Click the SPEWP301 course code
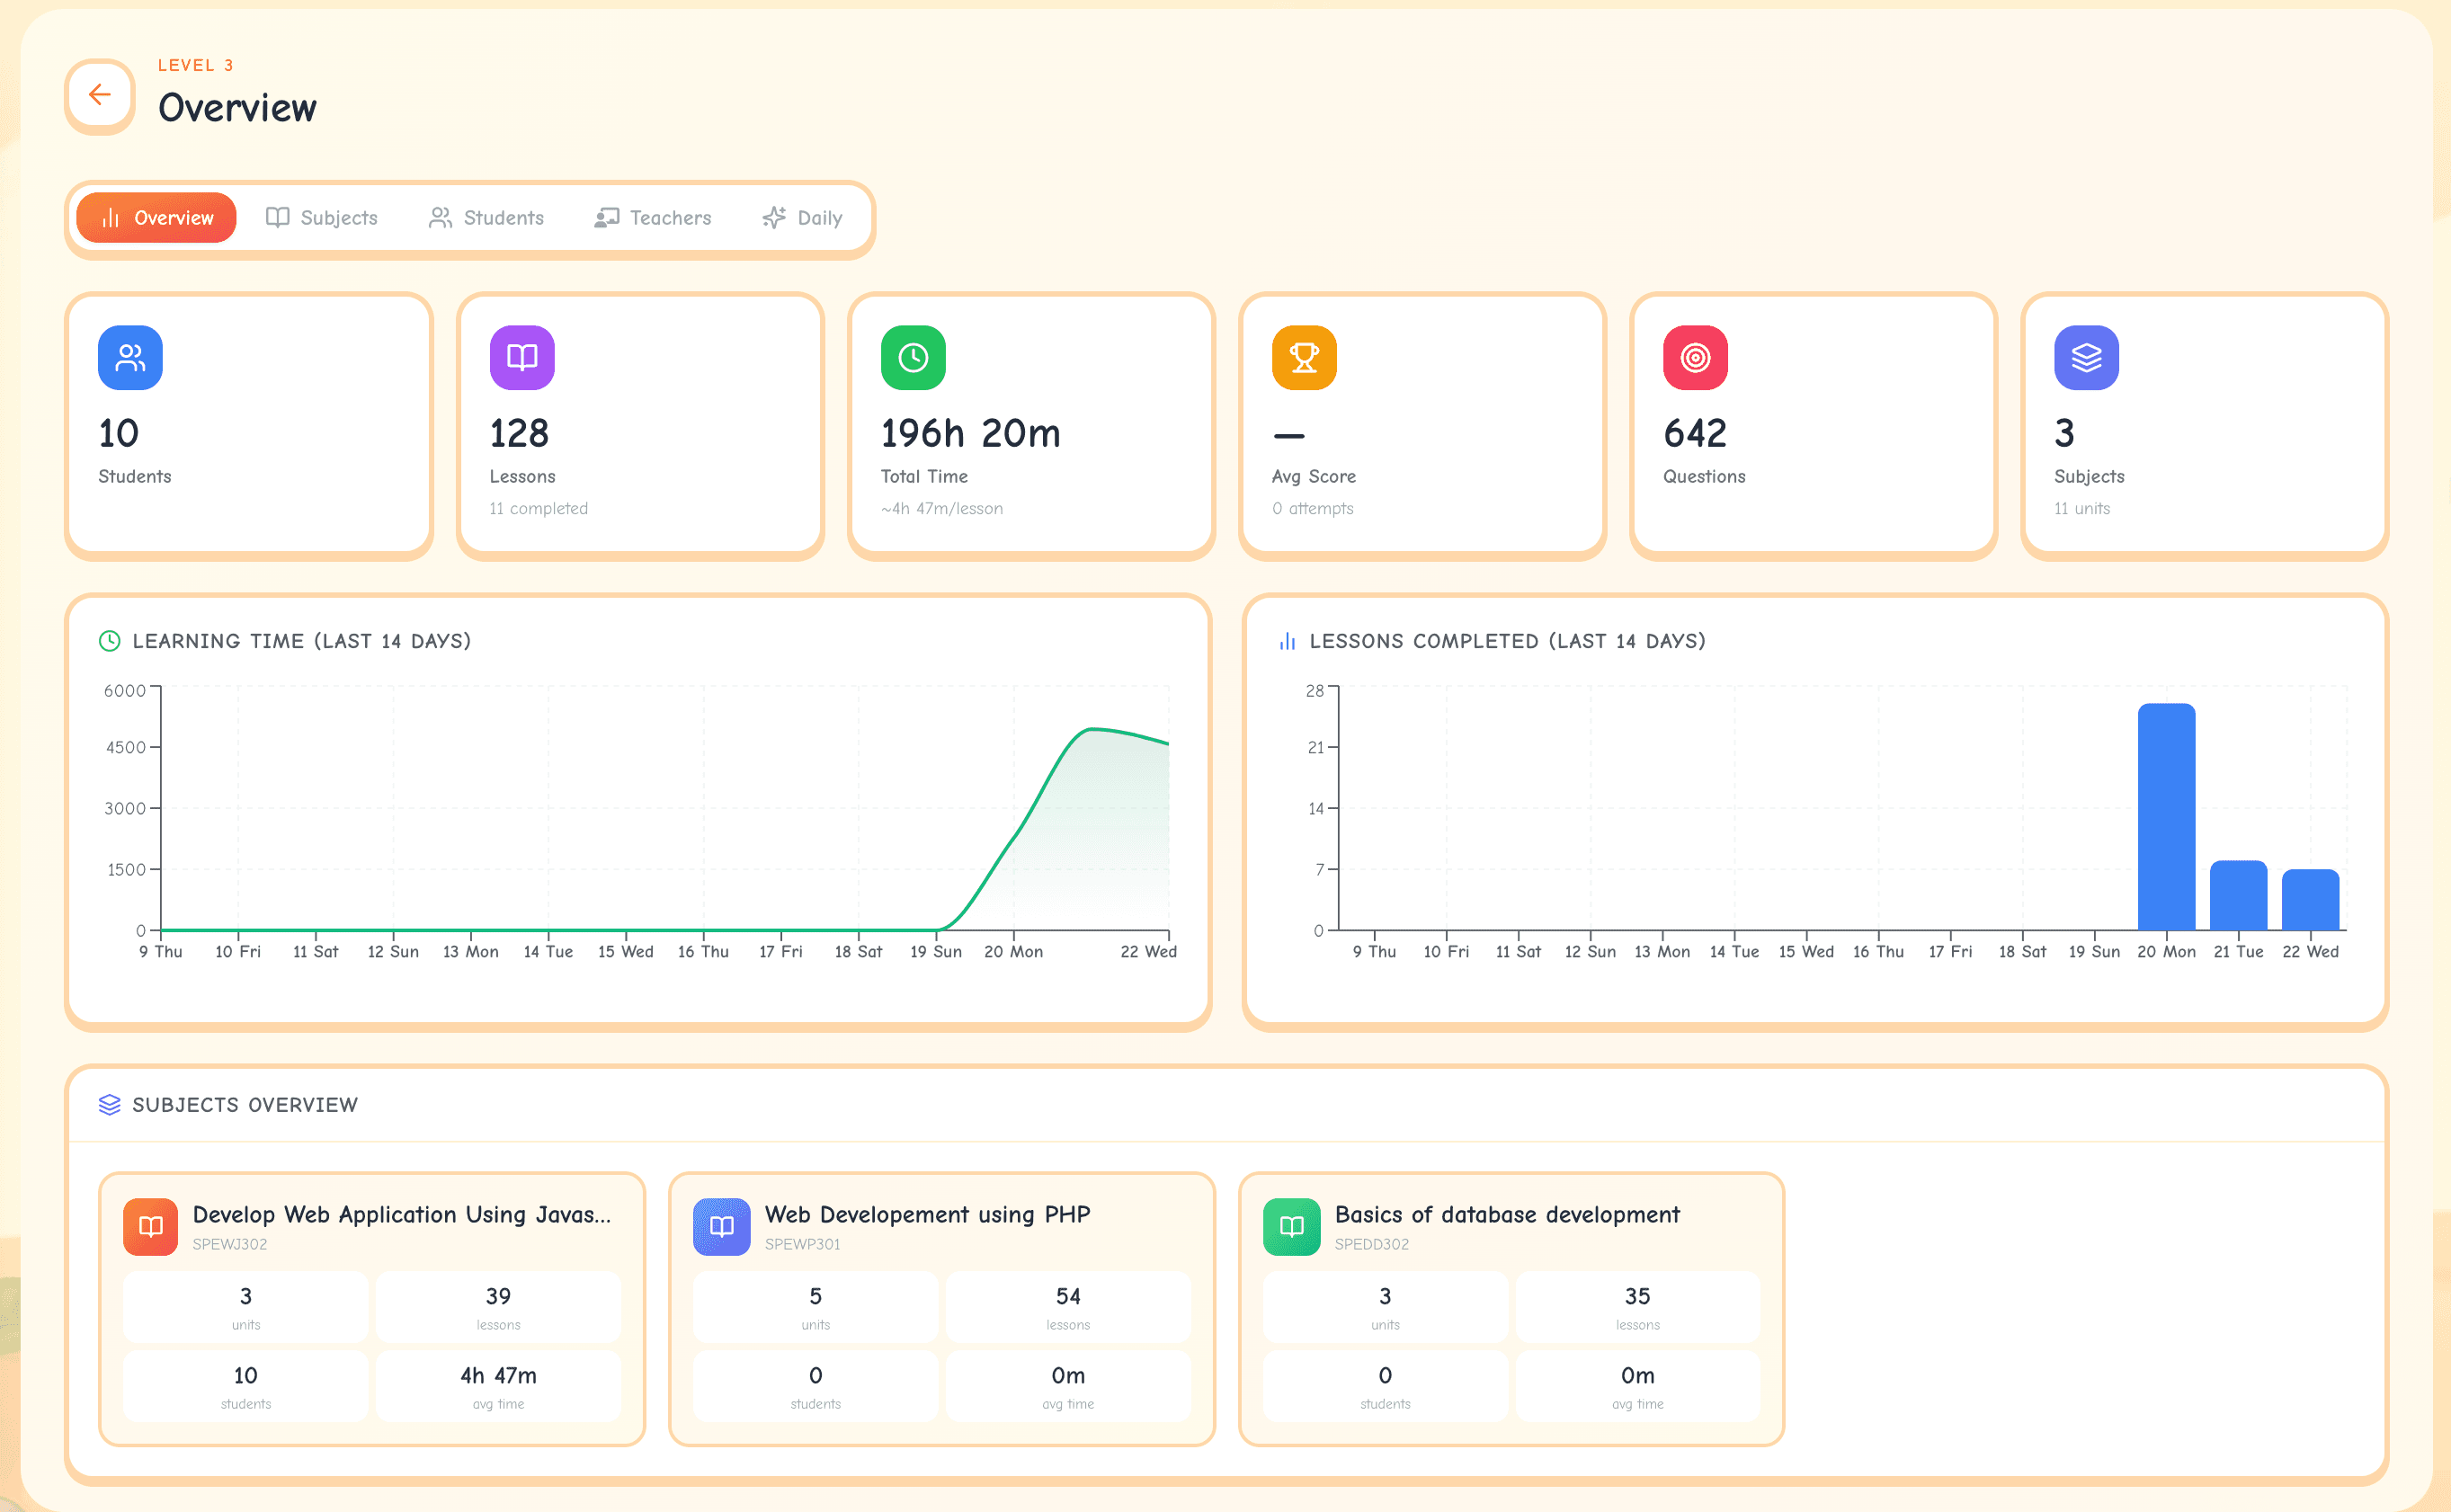This screenshot has height=1512, width=2451. coord(802,1245)
